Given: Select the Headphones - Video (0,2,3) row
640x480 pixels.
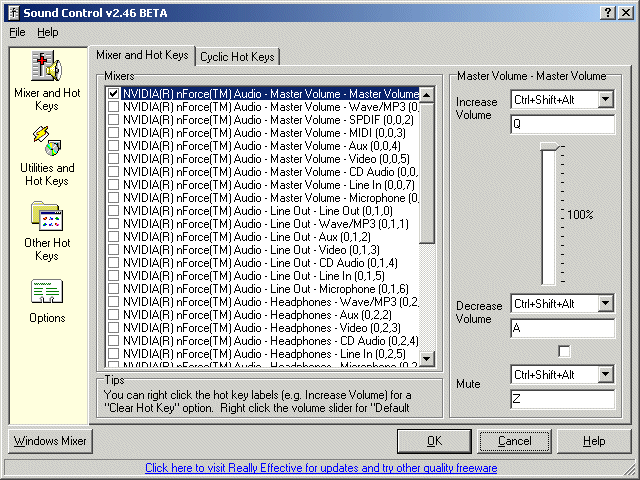Looking at the screenshot, I should tap(263, 328).
